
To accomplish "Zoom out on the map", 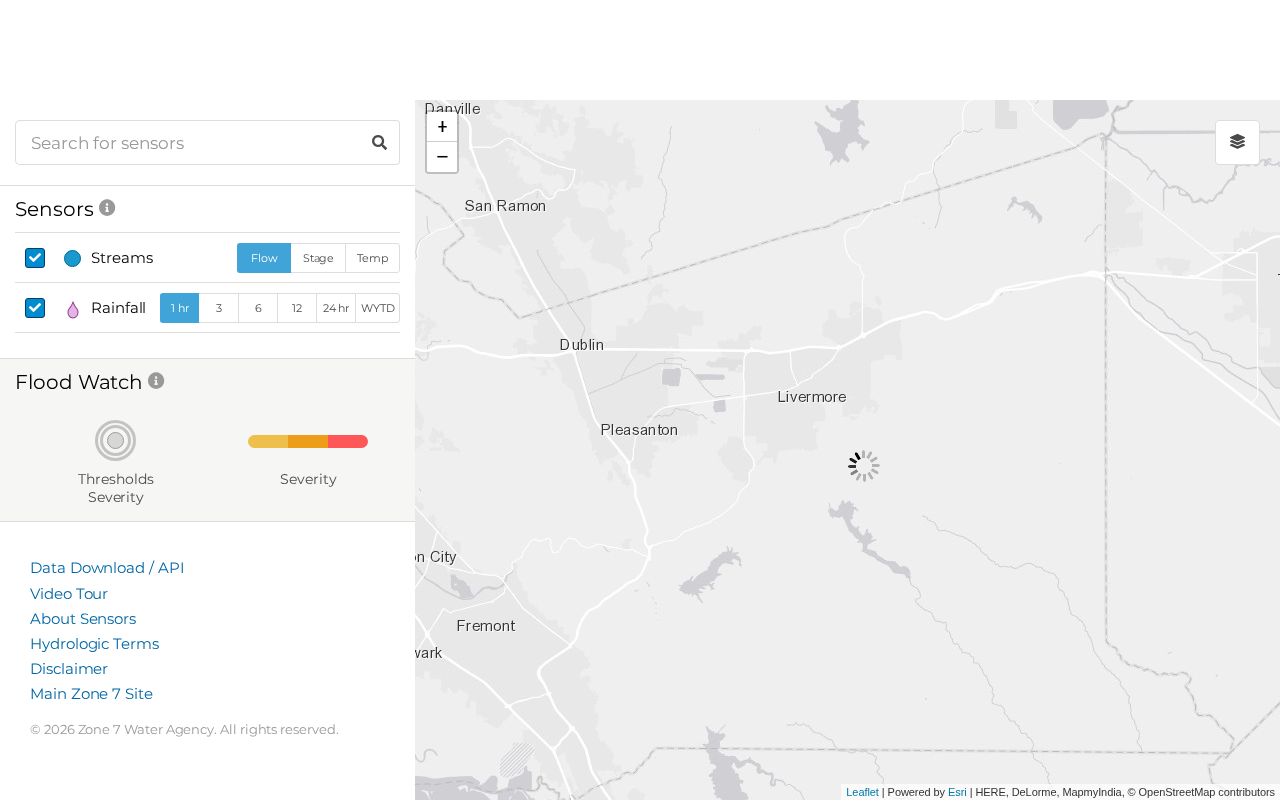I will (442, 157).
